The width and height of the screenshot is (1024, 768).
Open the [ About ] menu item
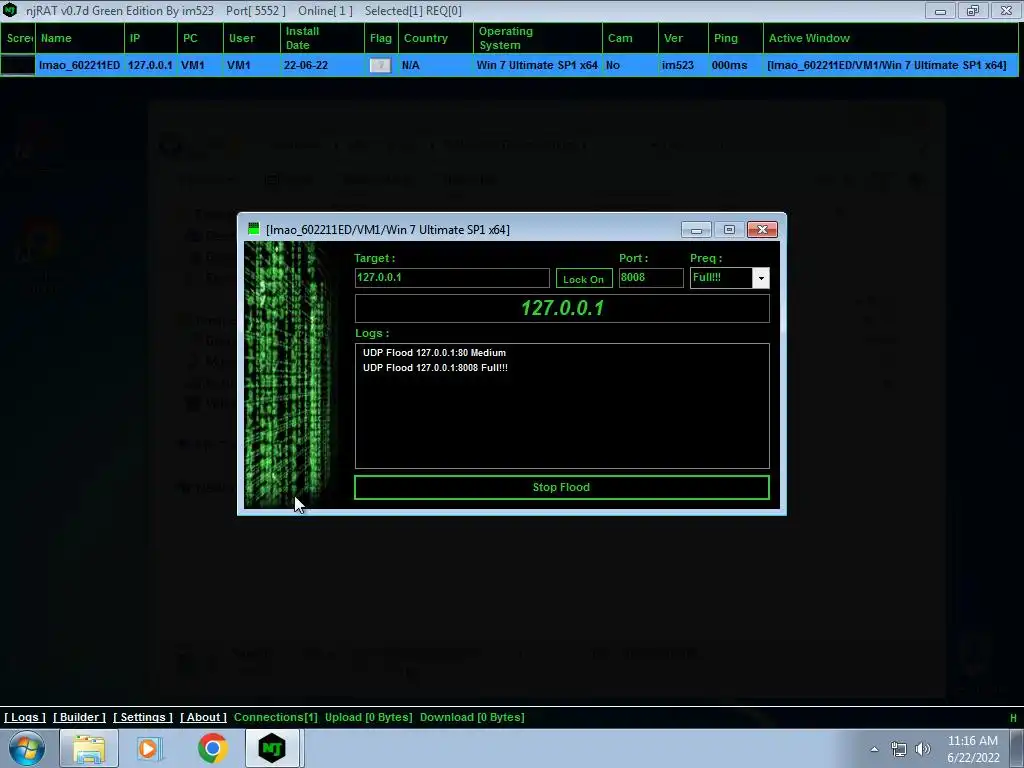203,717
